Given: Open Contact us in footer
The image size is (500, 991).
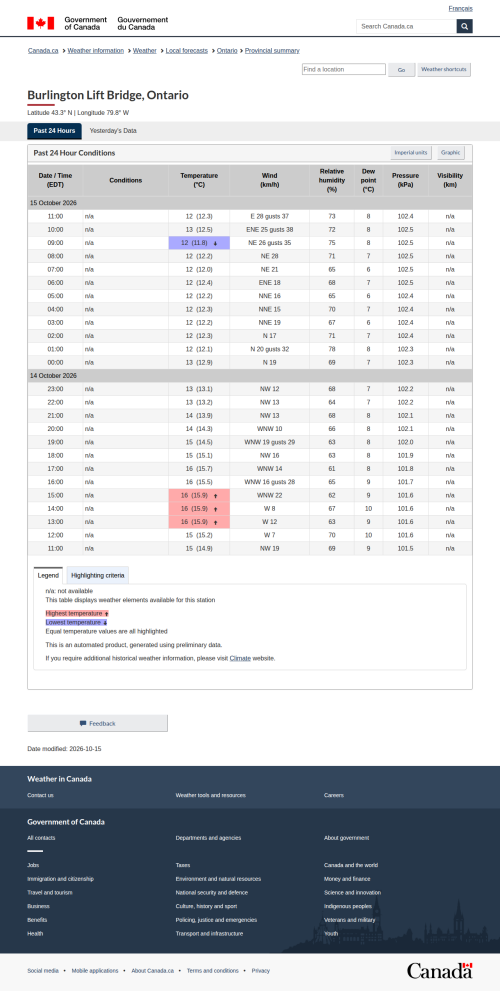Looking at the screenshot, I should [x=40, y=795].
